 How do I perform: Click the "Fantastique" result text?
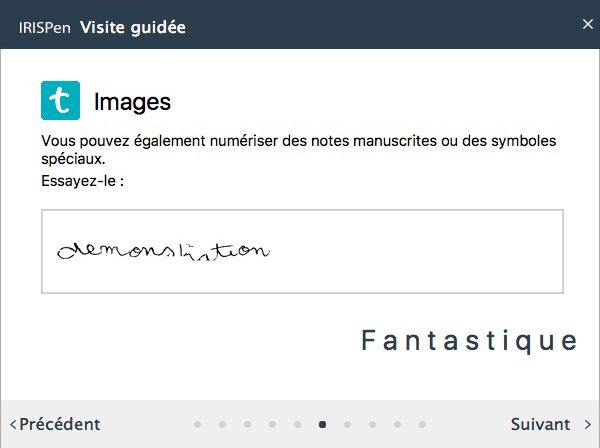pyautogui.click(x=469, y=341)
